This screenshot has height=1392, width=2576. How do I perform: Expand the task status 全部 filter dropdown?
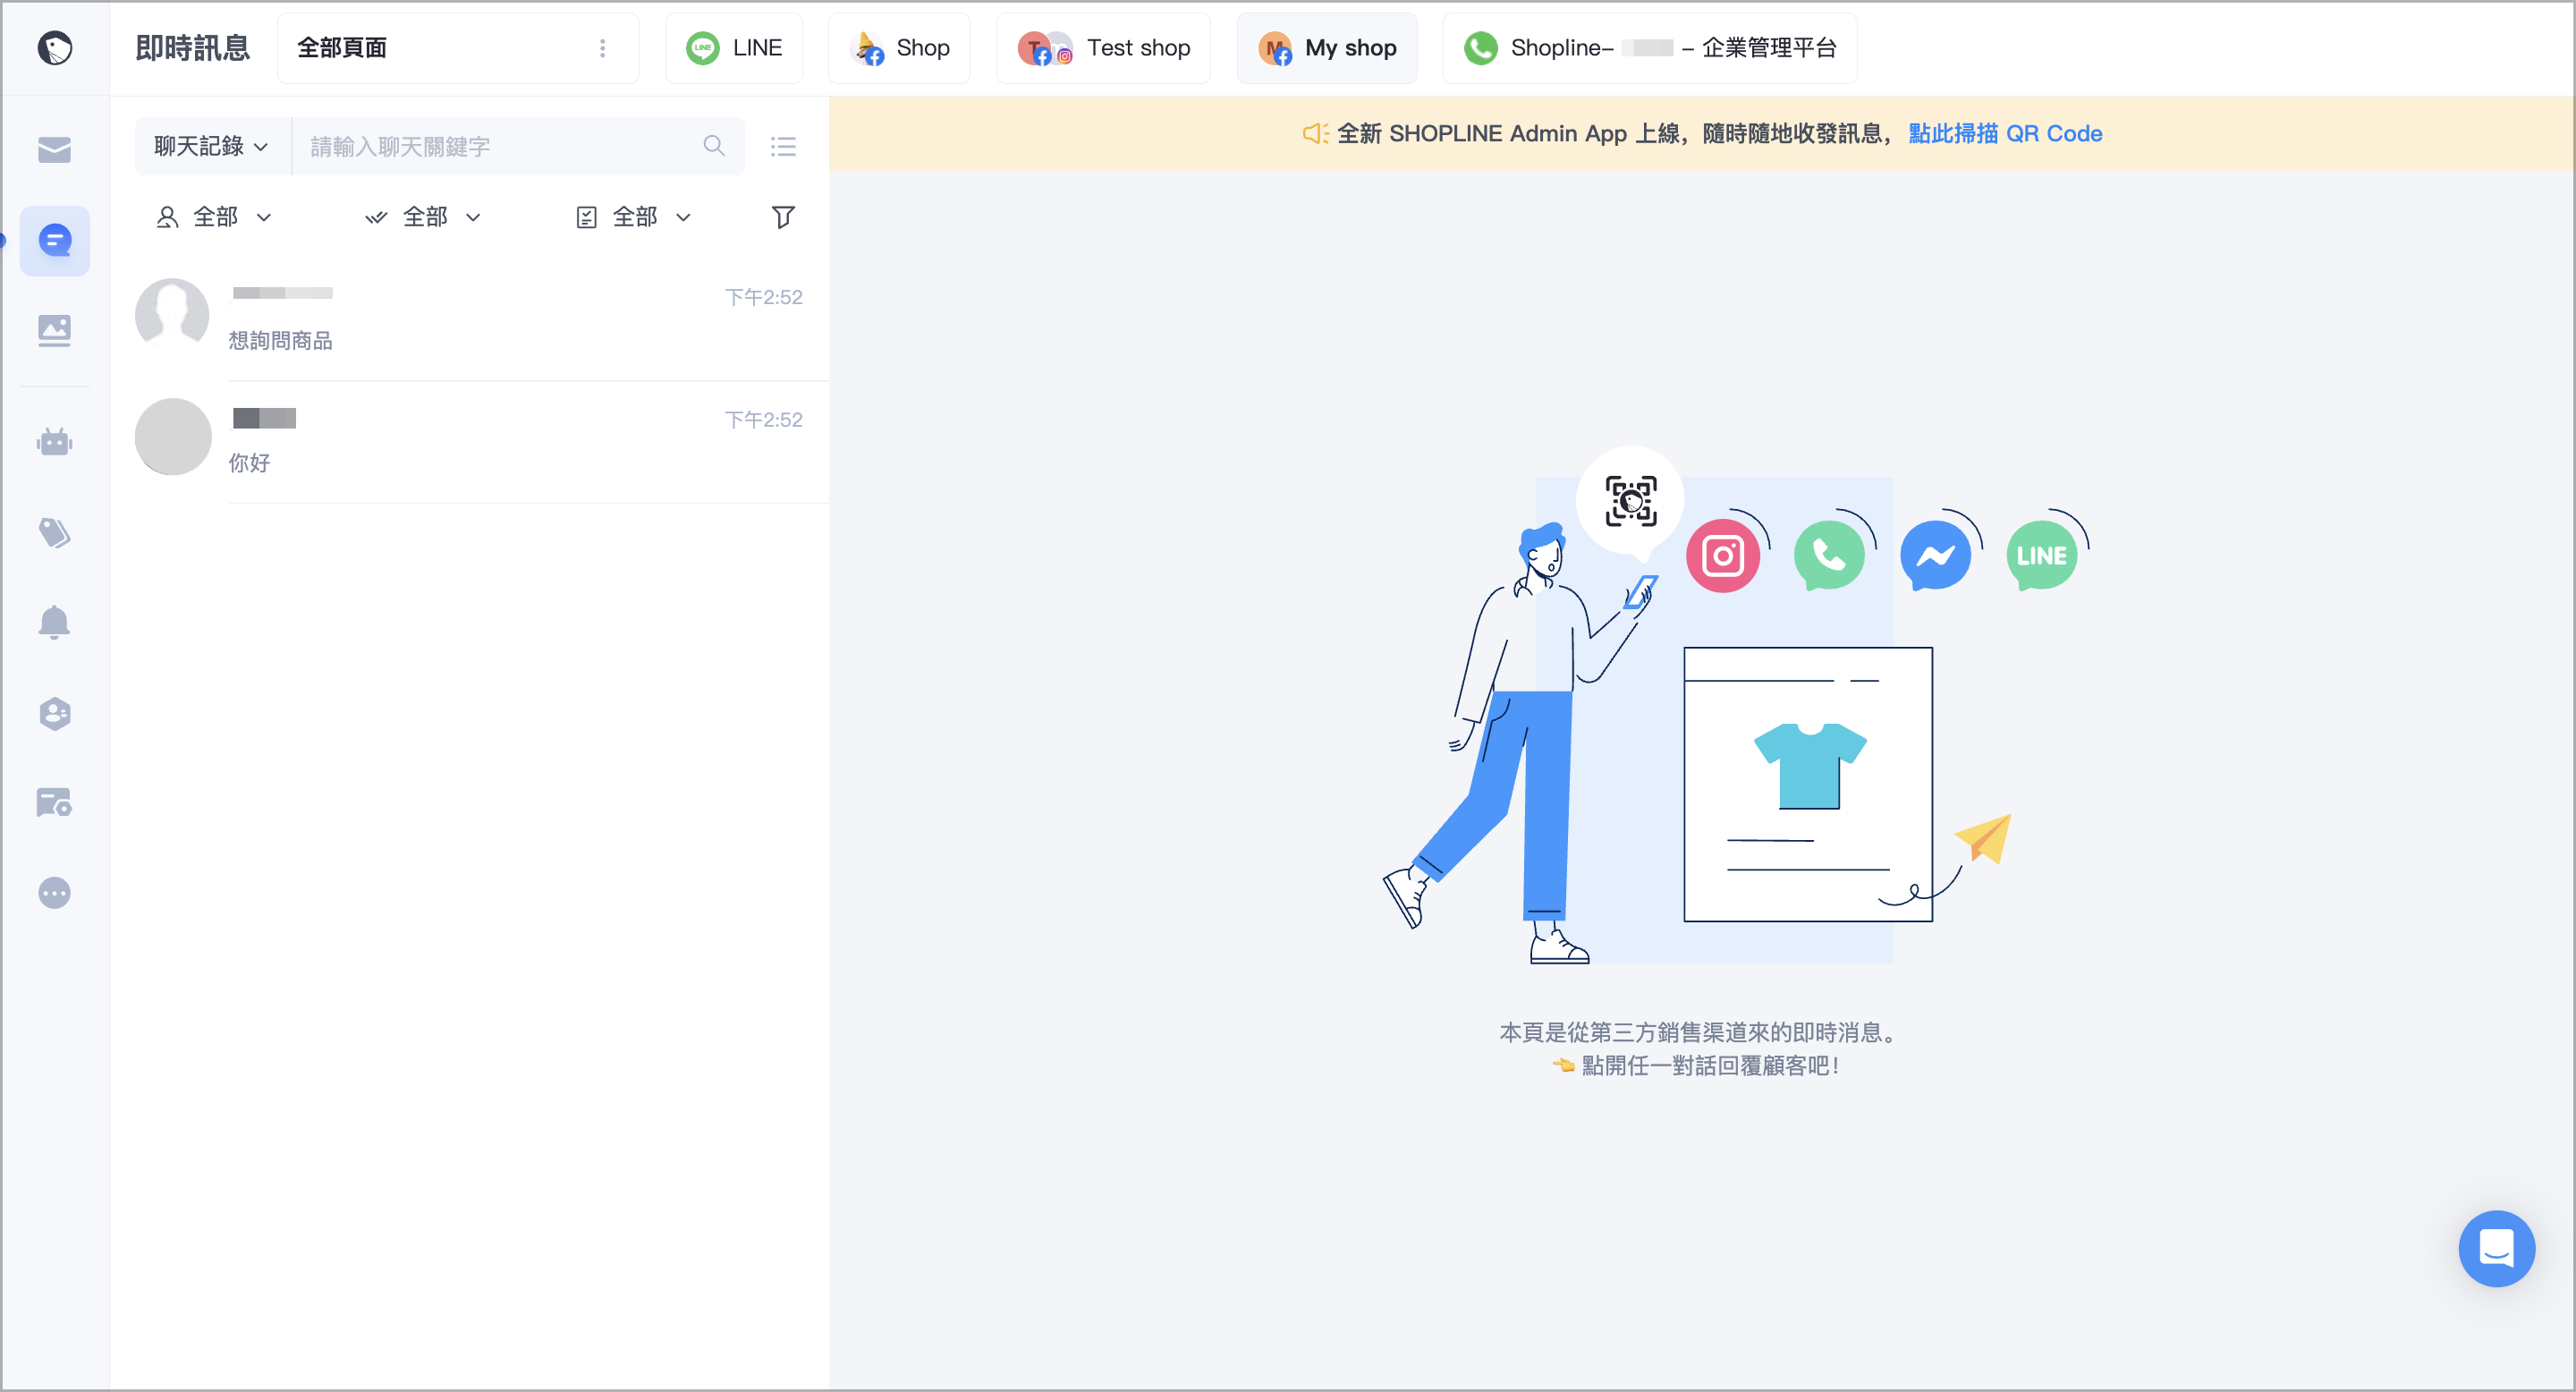(x=634, y=217)
